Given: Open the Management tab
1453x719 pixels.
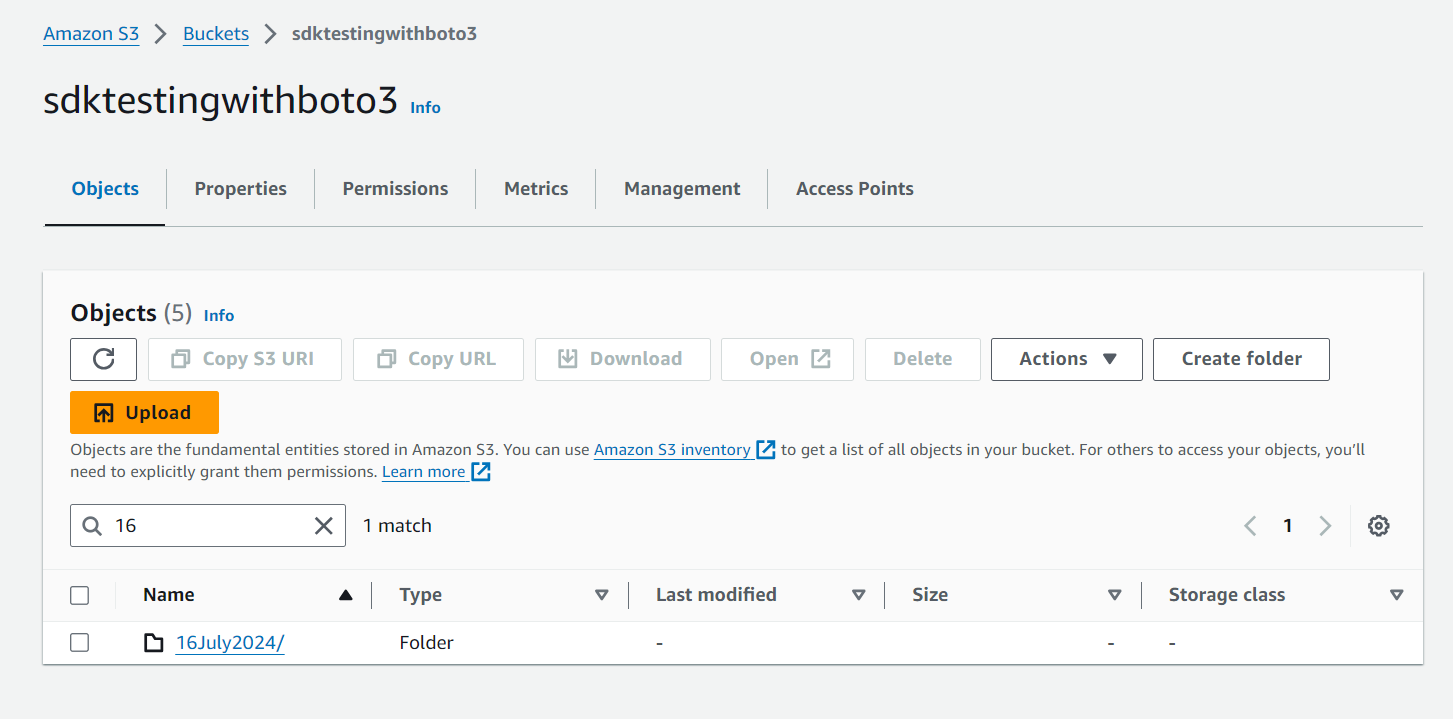Looking at the screenshot, I should [682, 189].
